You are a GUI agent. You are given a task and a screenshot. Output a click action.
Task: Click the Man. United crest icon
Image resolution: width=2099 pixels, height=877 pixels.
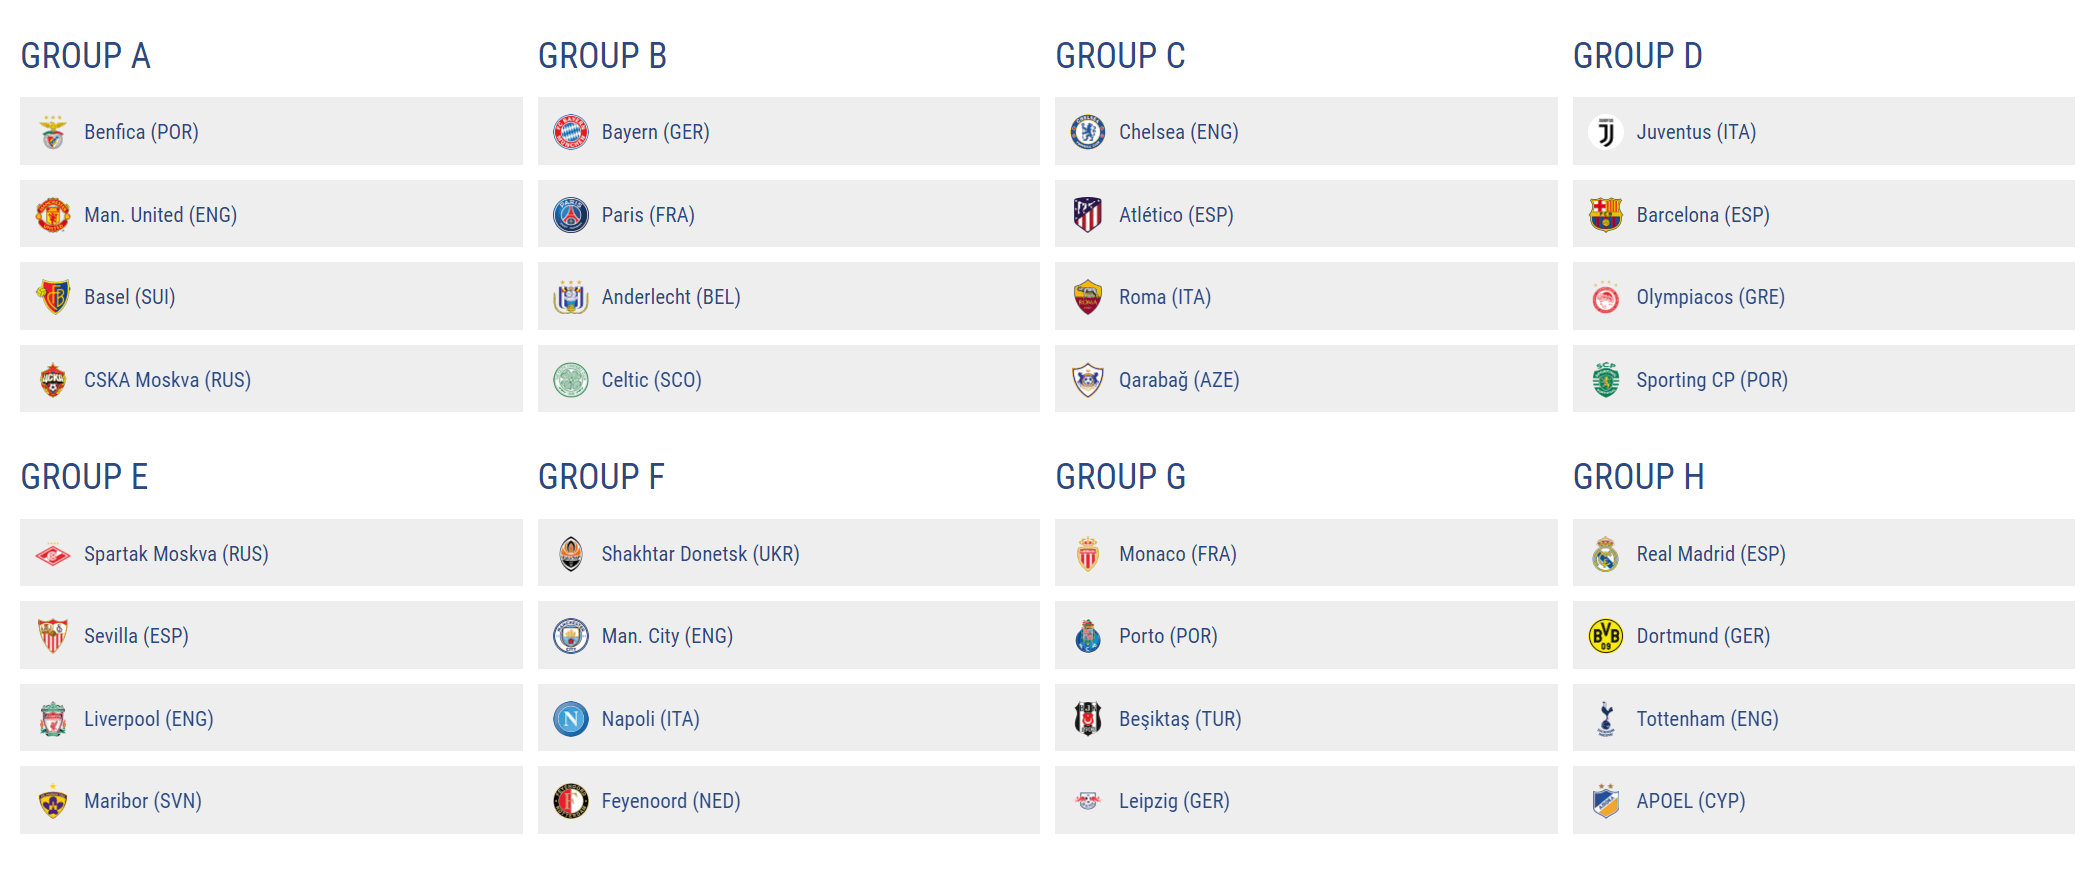53,215
